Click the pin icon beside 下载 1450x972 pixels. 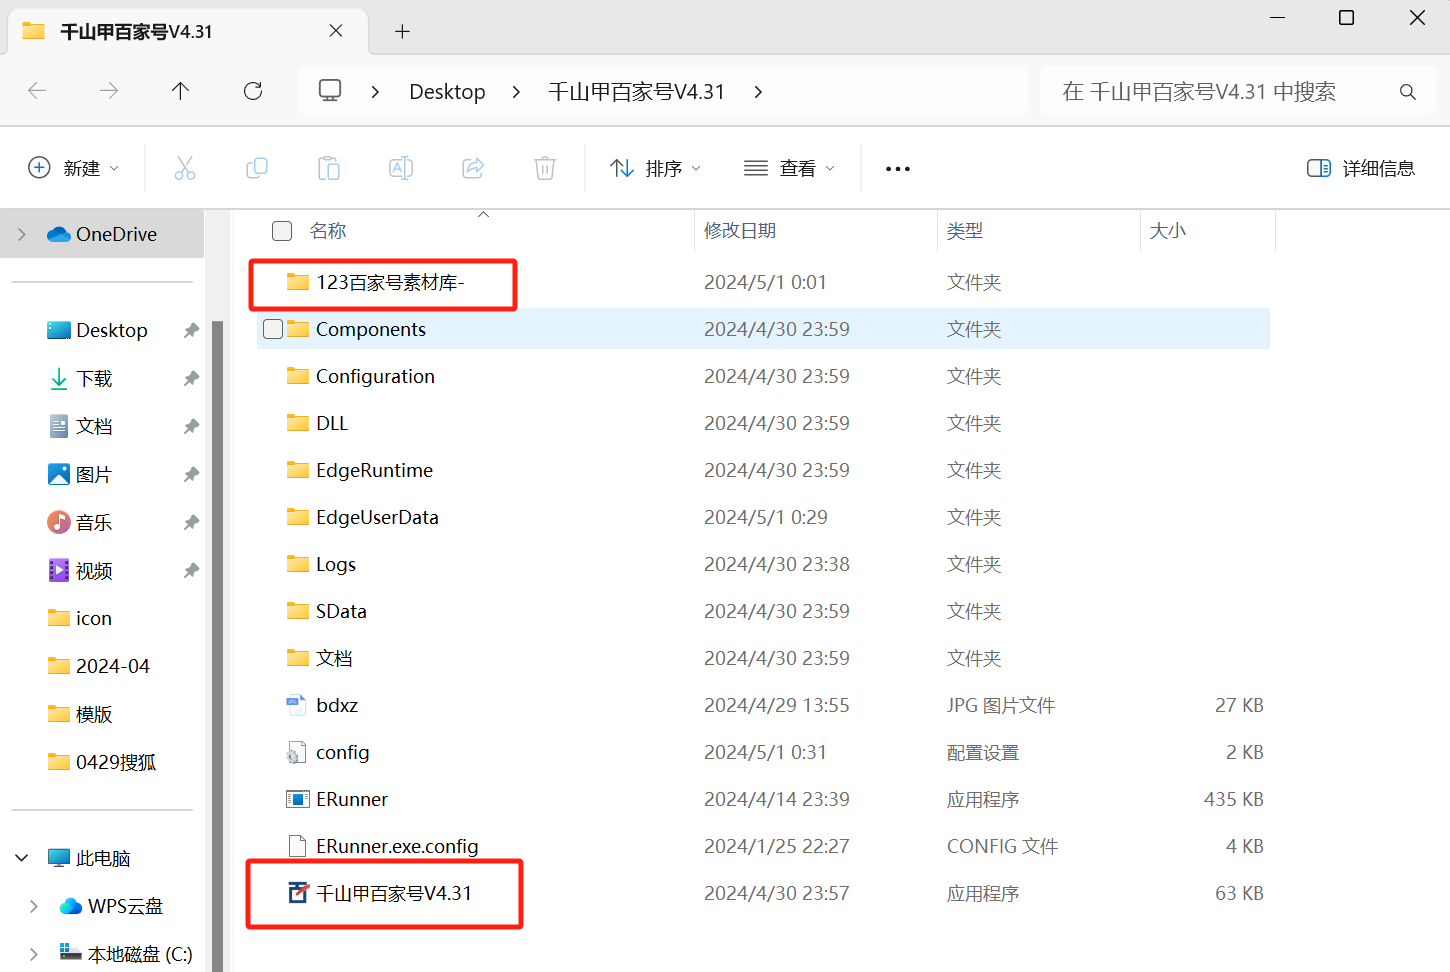[191, 378]
